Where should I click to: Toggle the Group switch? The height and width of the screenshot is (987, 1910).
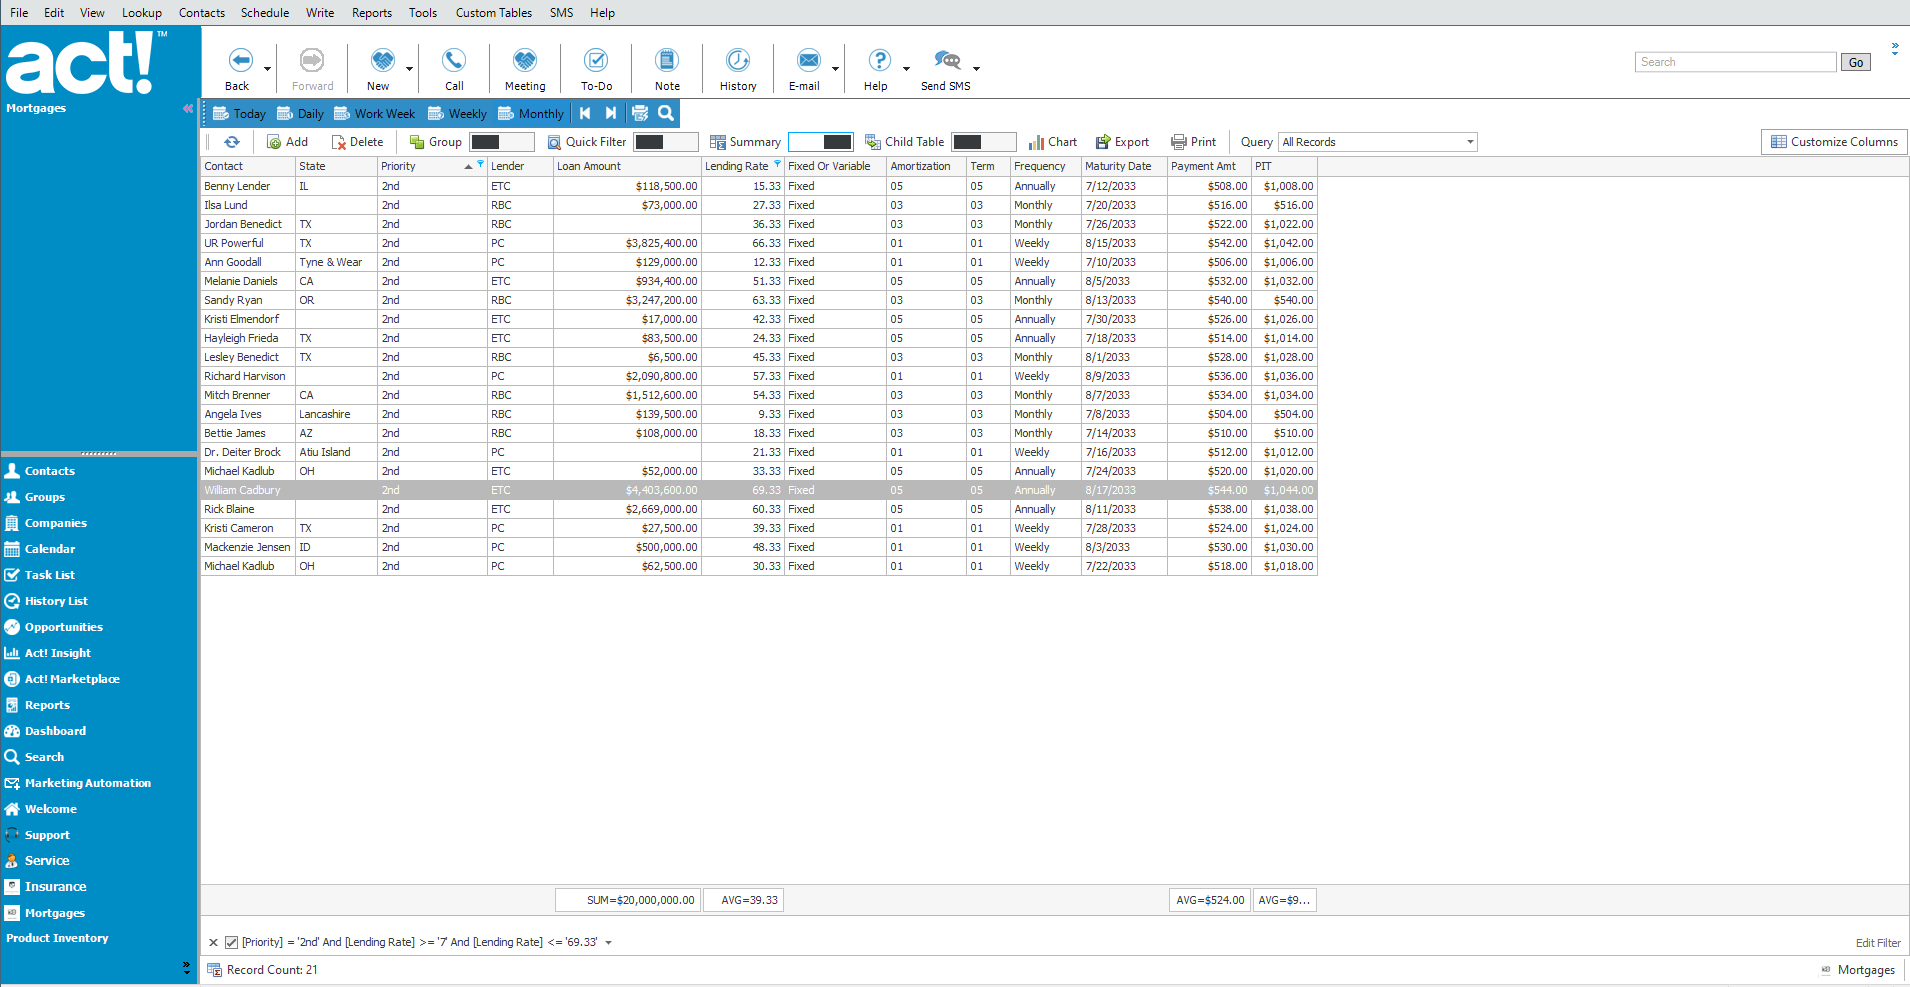click(x=501, y=142)
